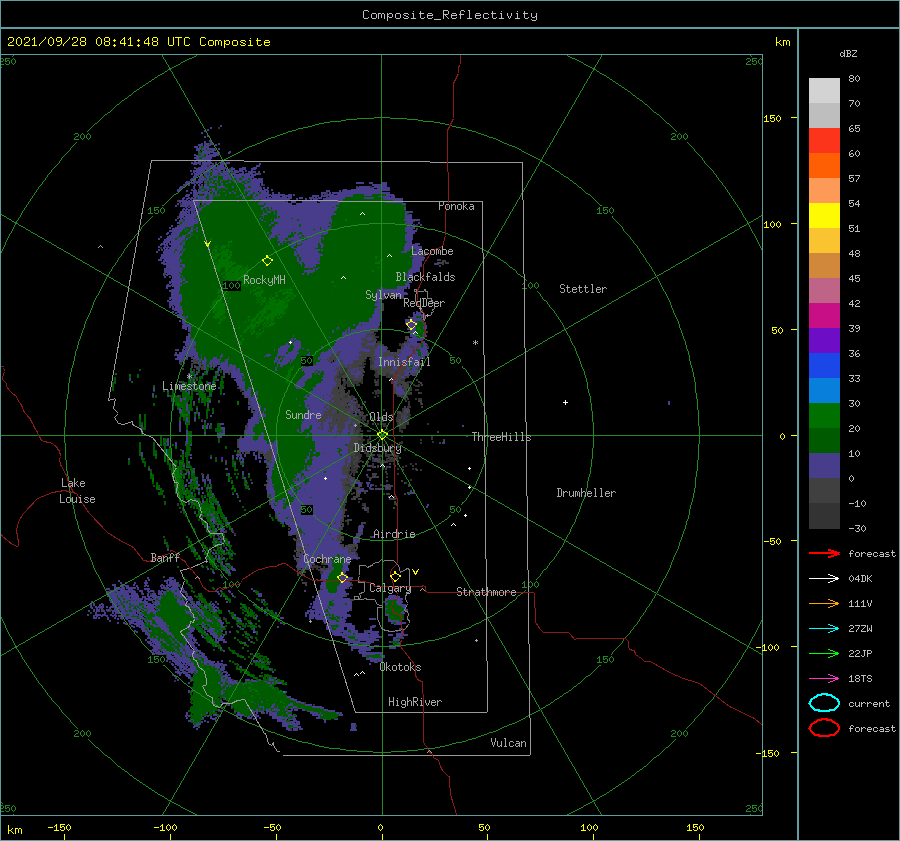
Task: Select the orange 60 dBZ legend block
Action: 824,165
